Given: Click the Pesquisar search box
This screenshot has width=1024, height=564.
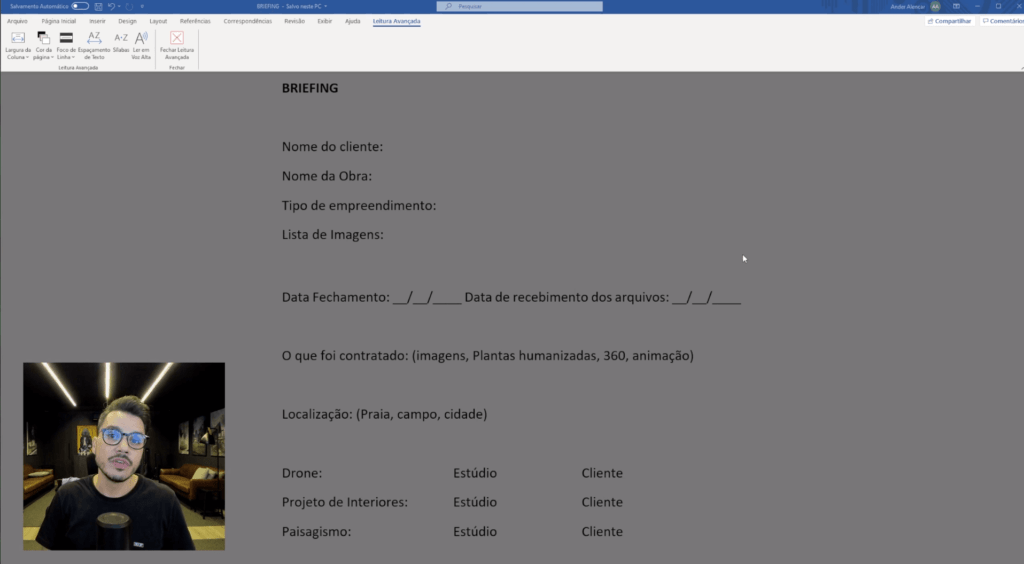Looking at the screenshot, I should point(520,6).
